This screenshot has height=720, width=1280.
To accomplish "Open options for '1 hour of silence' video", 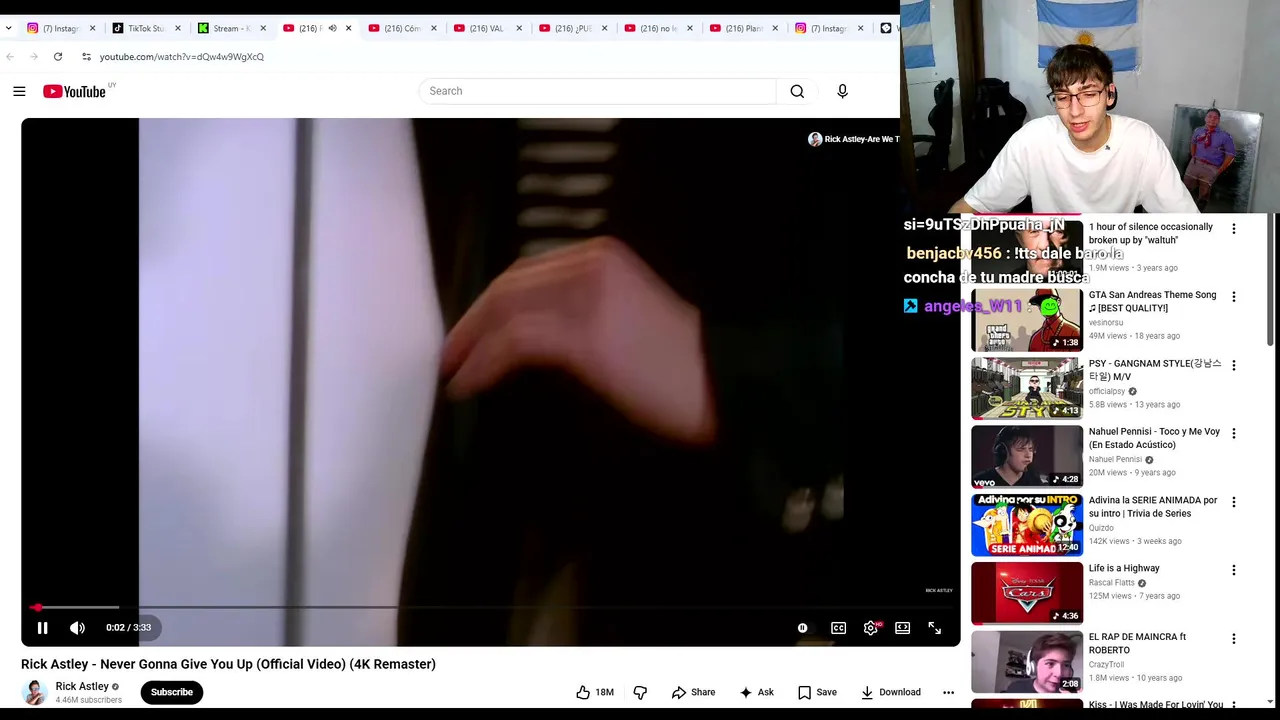I will click(x=1233, y=229).
